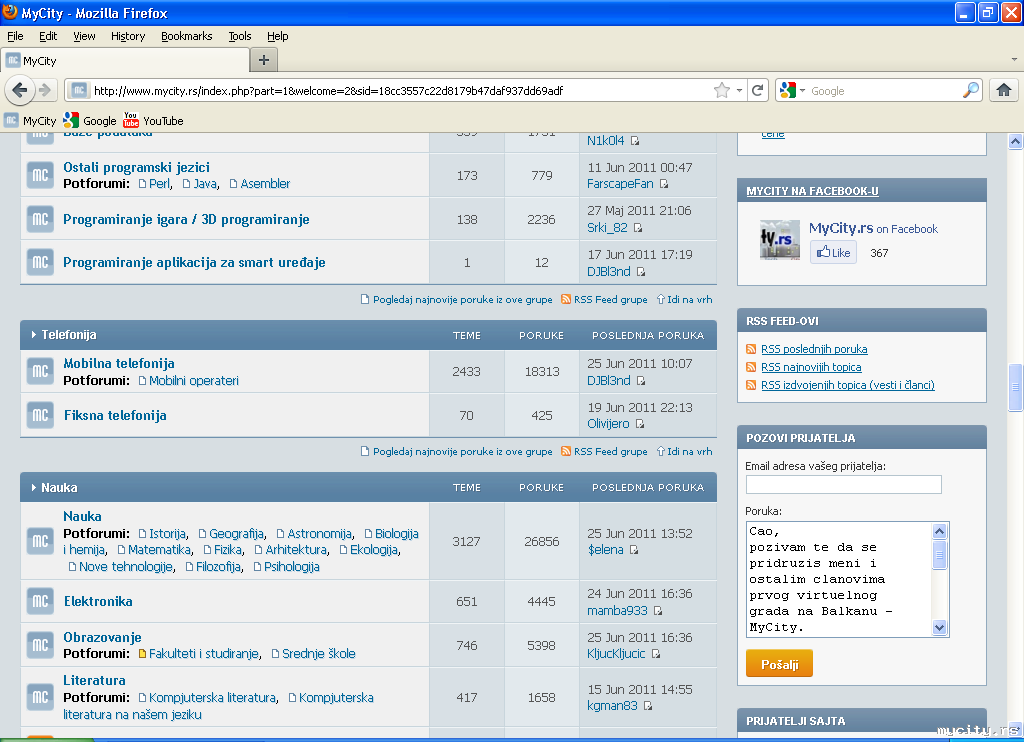Open the Edit menu

48,36
